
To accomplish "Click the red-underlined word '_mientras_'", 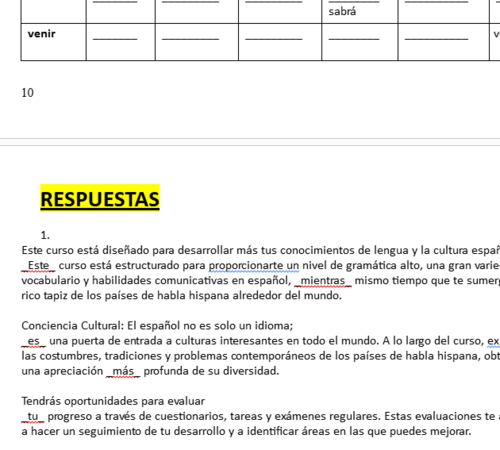I will (x=323, y=281).
